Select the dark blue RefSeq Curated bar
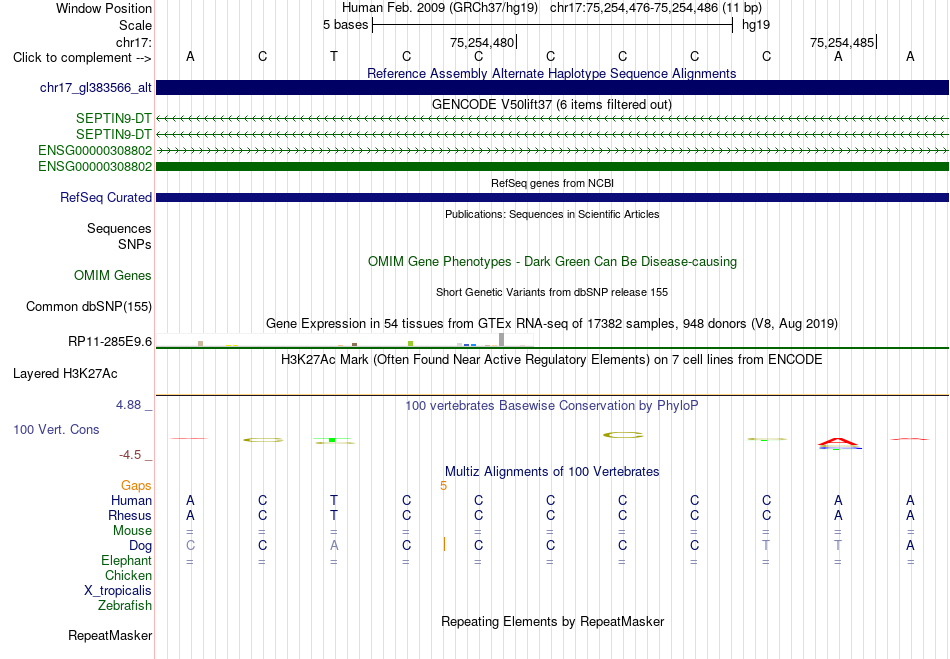Viewport: 950px width, 659px height. click(552, 197)
